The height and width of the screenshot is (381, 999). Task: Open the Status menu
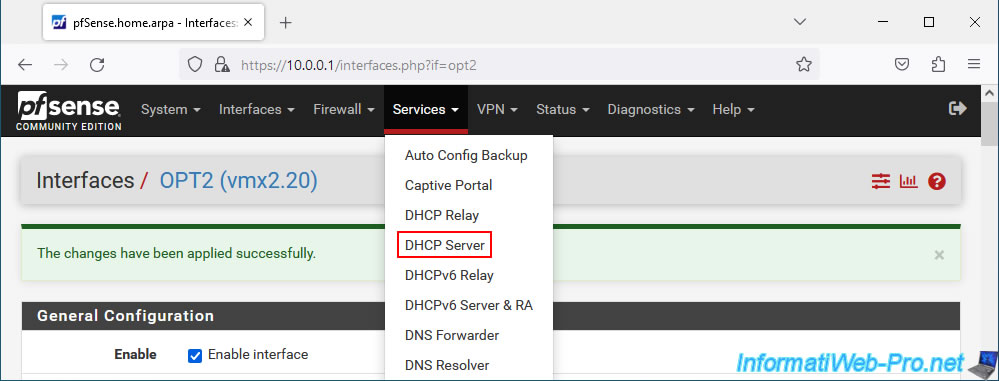(x=563, y=110)
